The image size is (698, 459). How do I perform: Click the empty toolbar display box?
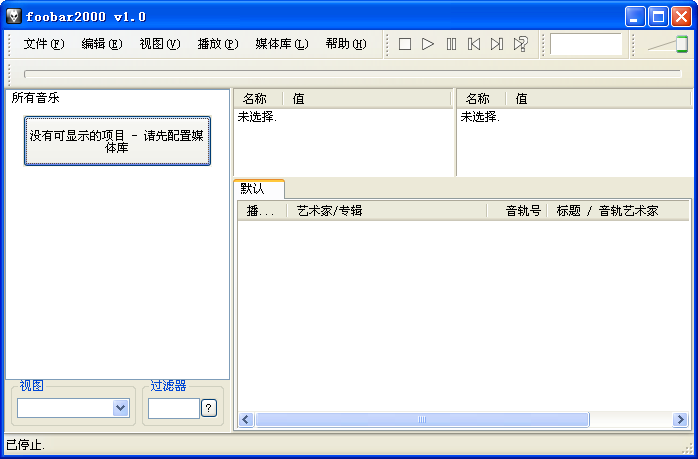tap(586, 44)
